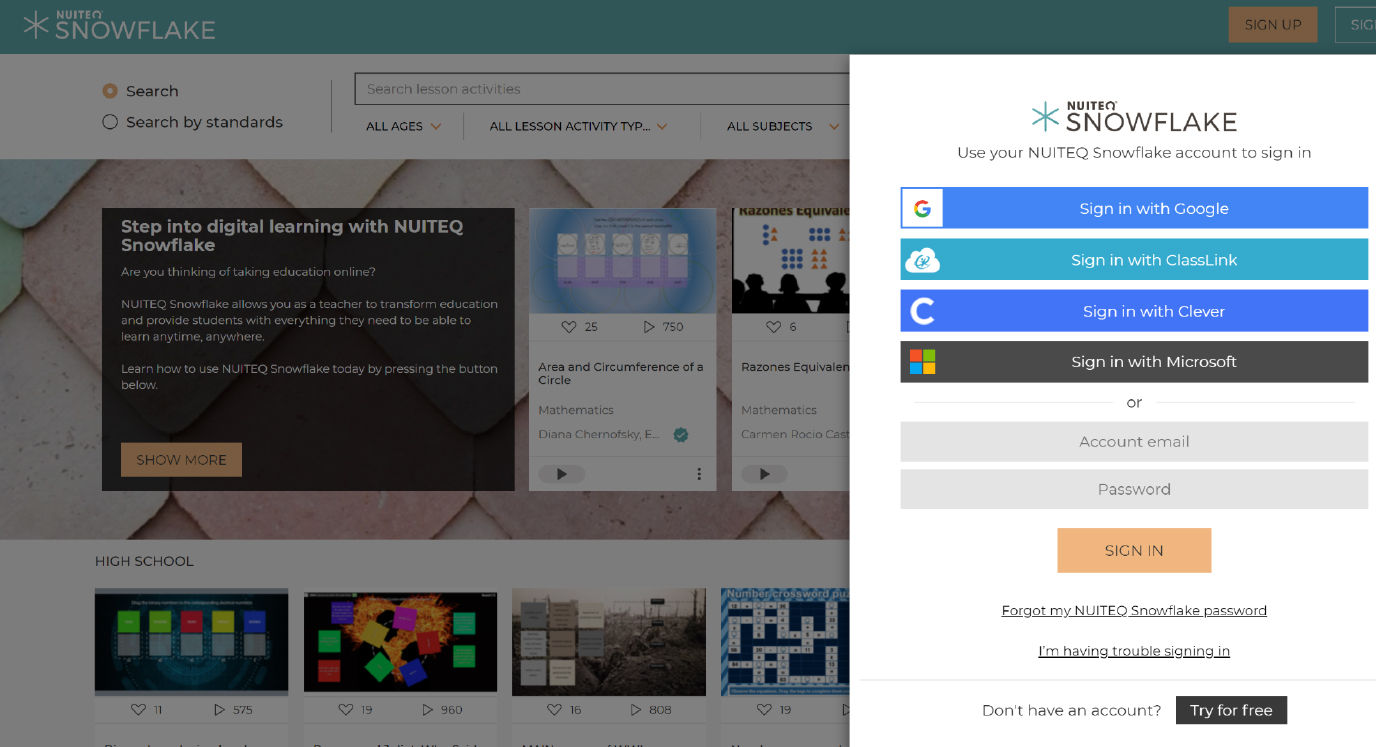Open options menu for Area and Circumference card
Screen dimensions: 1376x747
(x=699, y=474)
